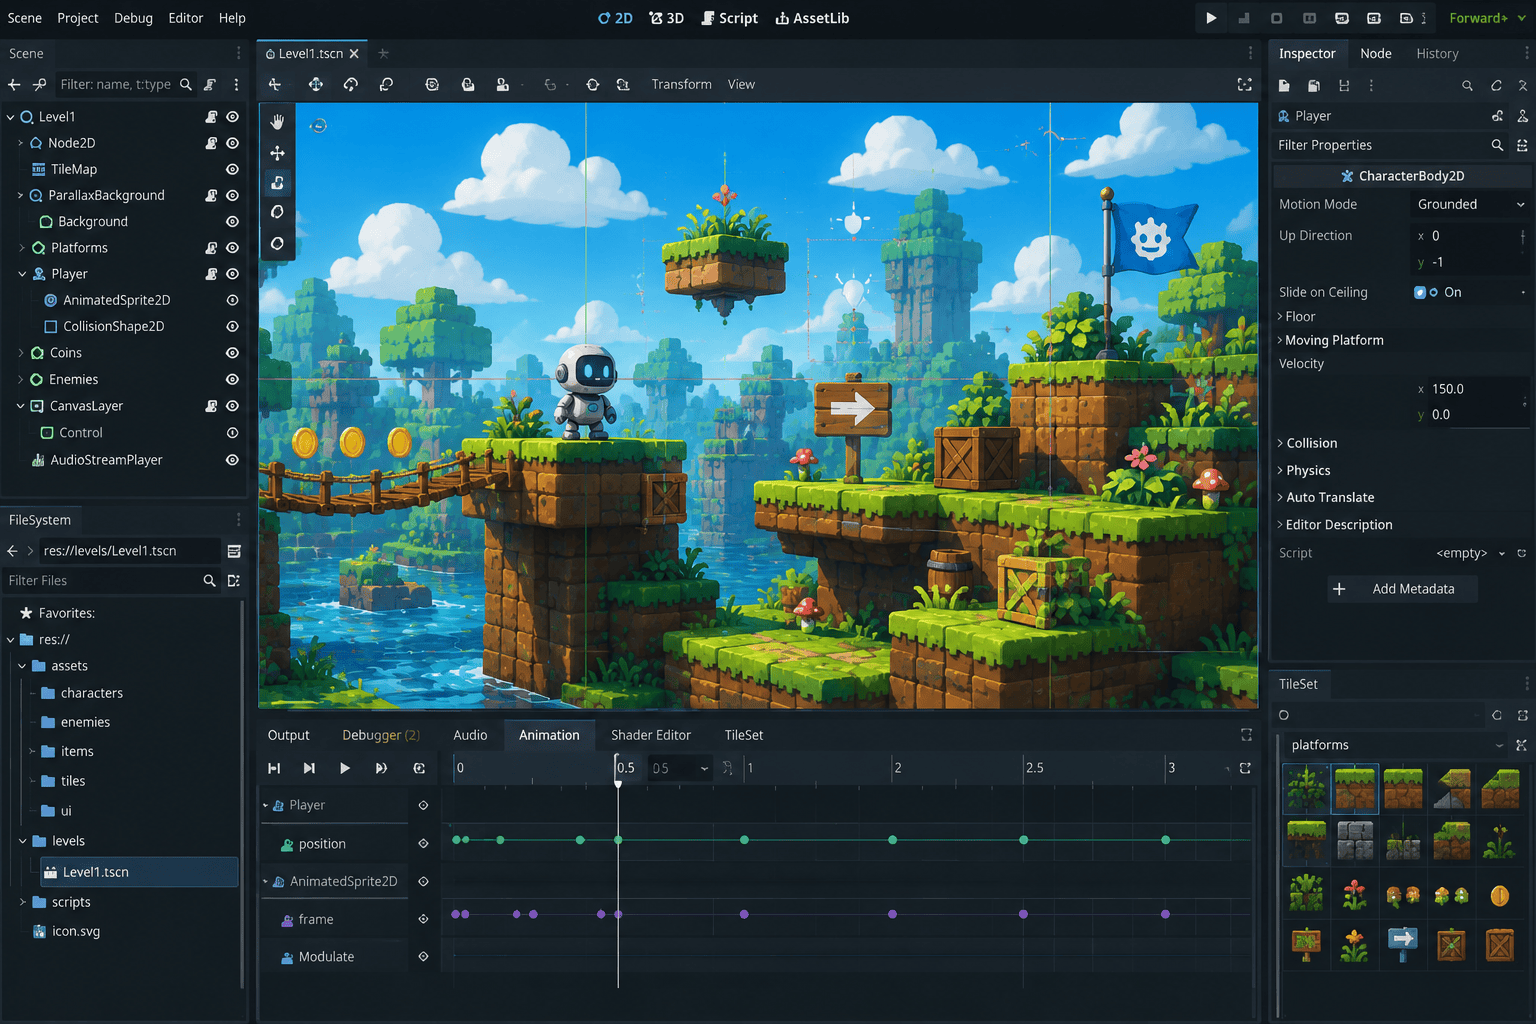The height and width of the screenshot is (1024, 1536).
Task: Open the platforms TileSet source dropdown
Action: (1396, 745)
